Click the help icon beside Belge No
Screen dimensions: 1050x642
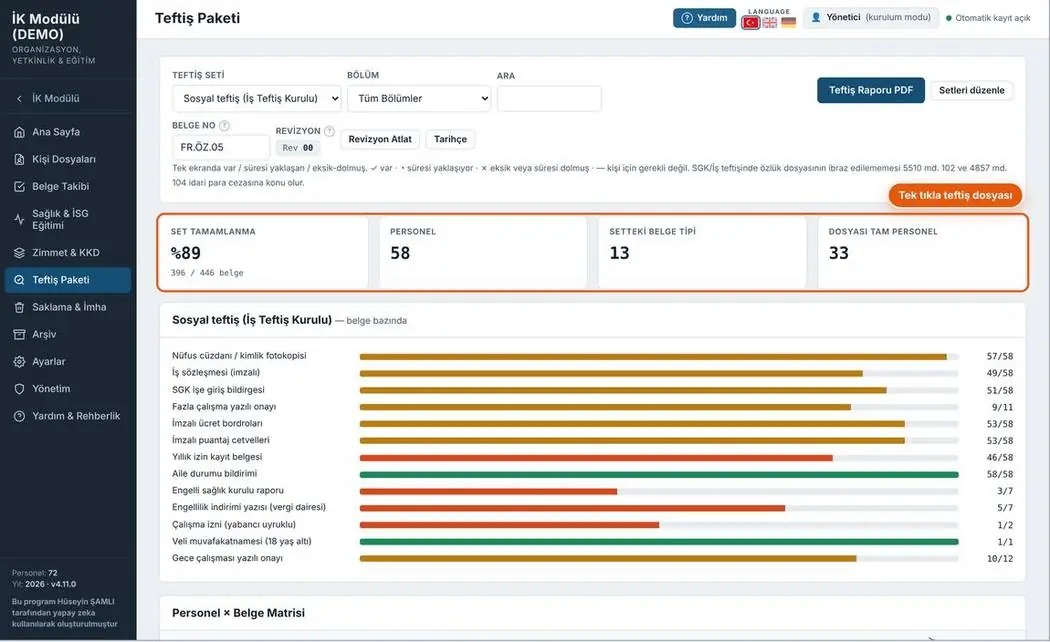[x=224, y=125]
